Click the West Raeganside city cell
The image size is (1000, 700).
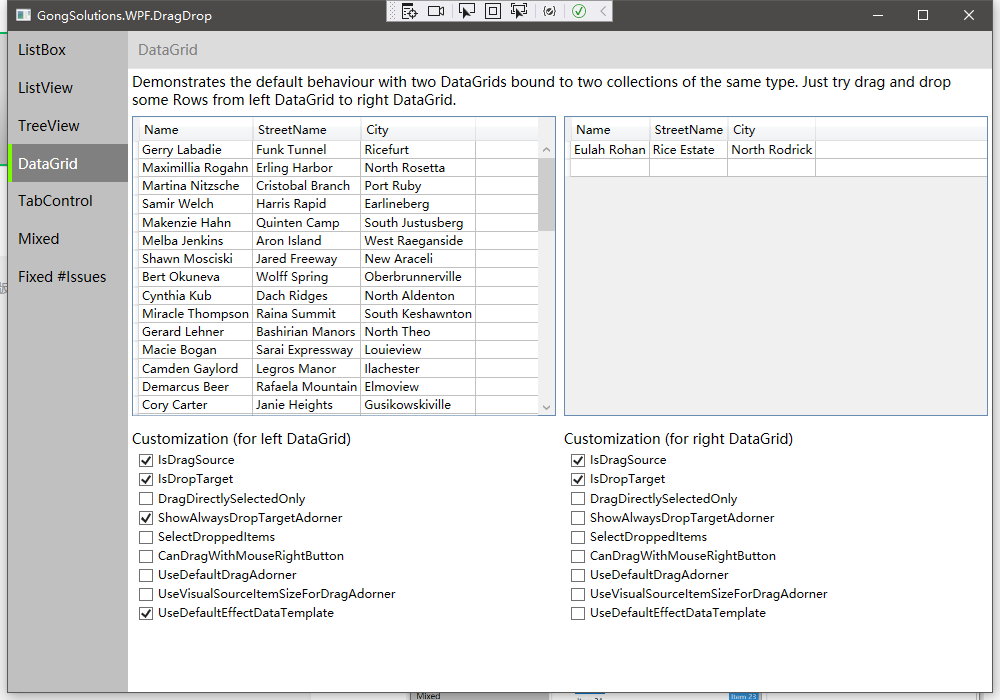(x=418, y=240)
